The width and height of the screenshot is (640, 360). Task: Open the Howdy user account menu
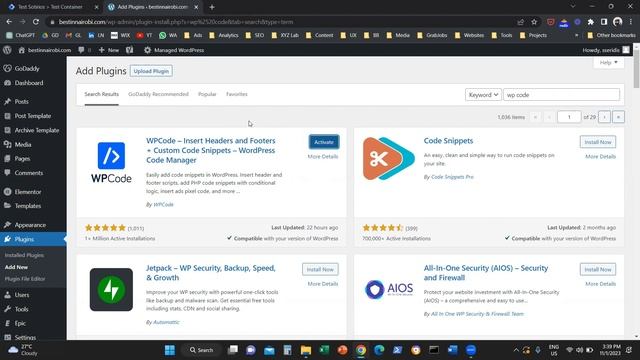(606, 50)
